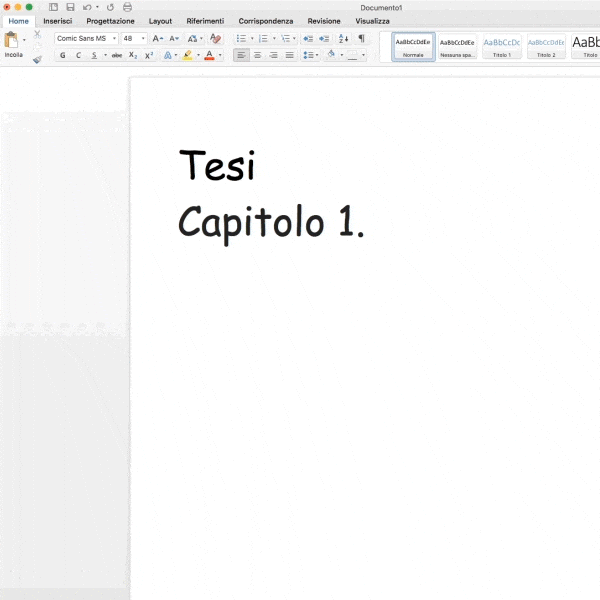This screenshot has width=600, height=600.
Task: Increase font size with larger A icon
Action: click(157, 39)
